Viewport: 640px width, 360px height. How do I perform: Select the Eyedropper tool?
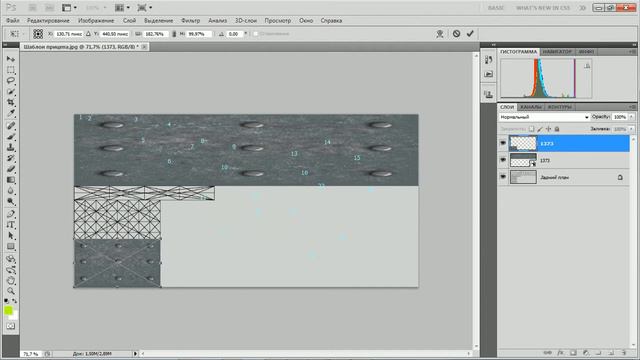[11, 113]
